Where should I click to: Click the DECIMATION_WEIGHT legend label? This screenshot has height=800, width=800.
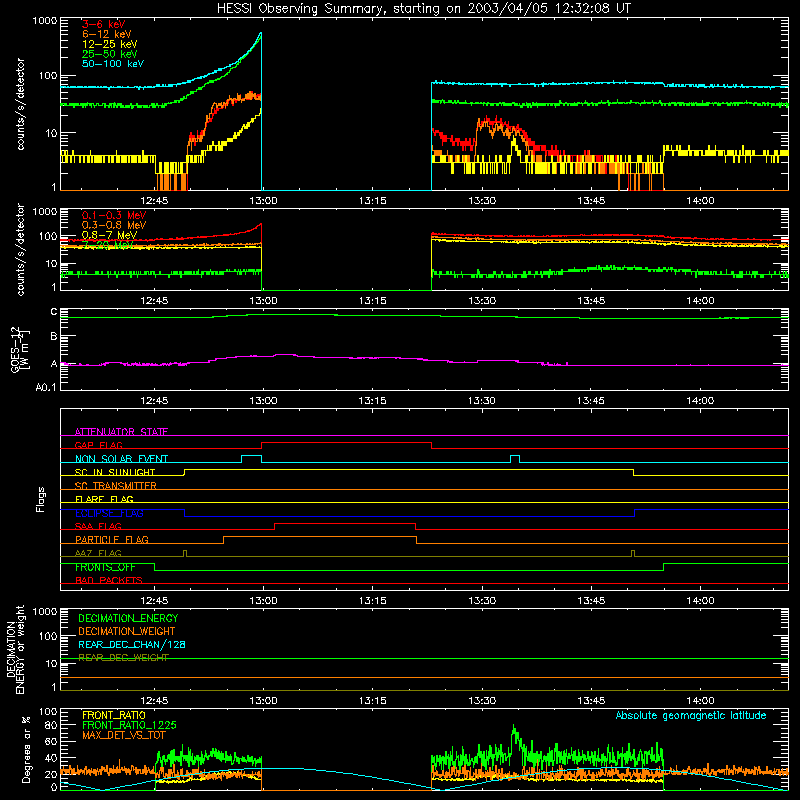pos(127,631)
